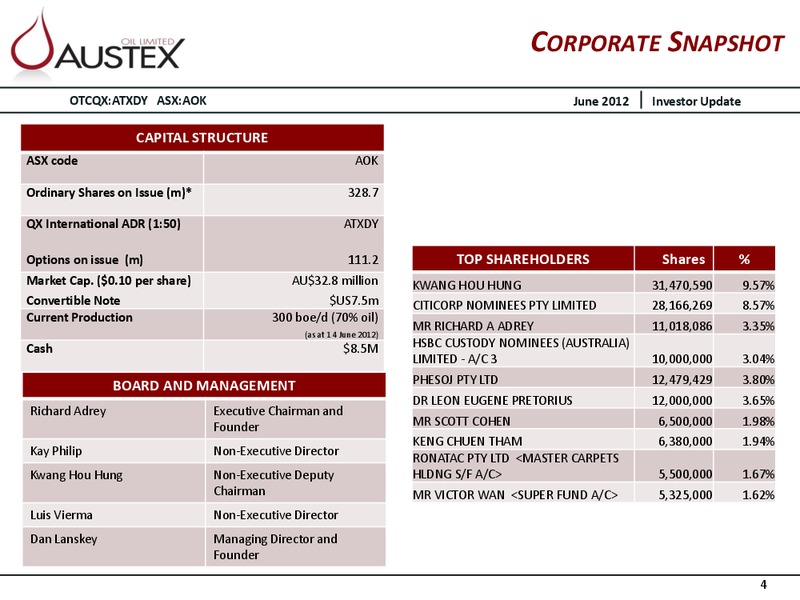Click the Richard Adrey board name
The image size is (800, 600).
coord(68,411)
